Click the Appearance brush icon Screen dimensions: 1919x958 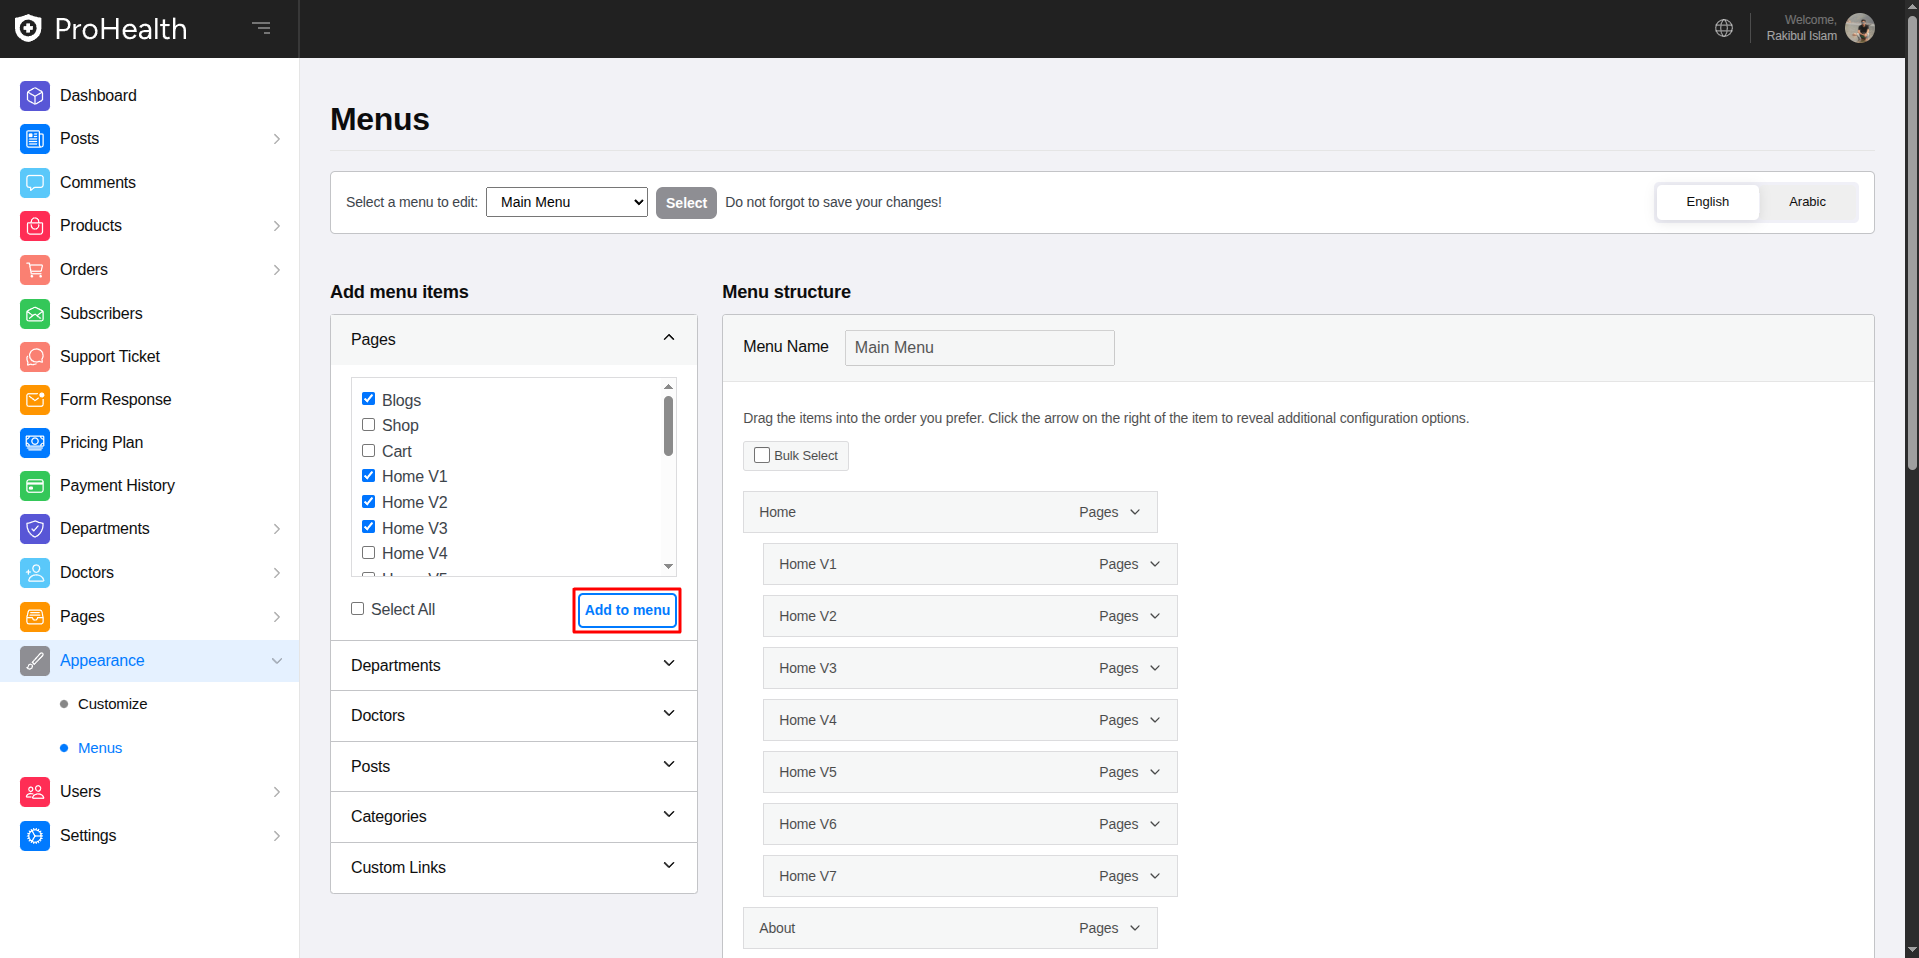(35, 661)
